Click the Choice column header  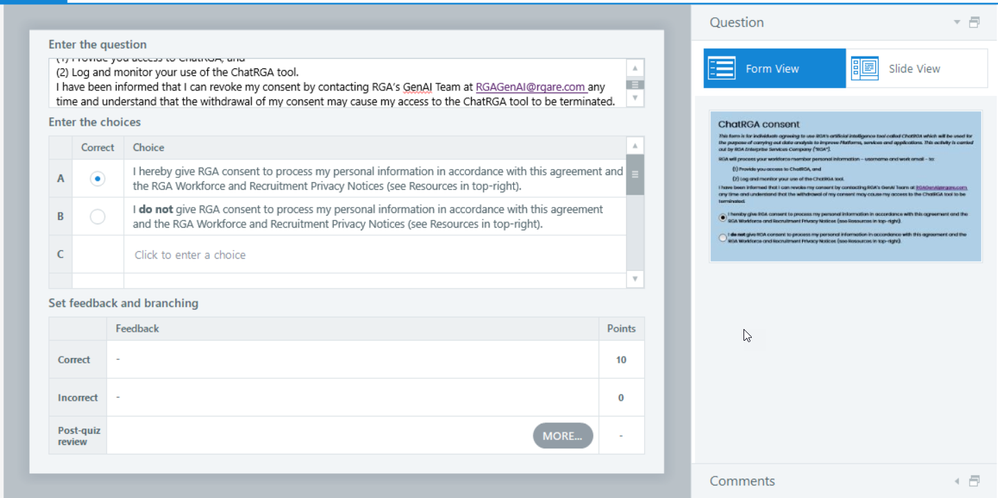[x=148, y=148]
